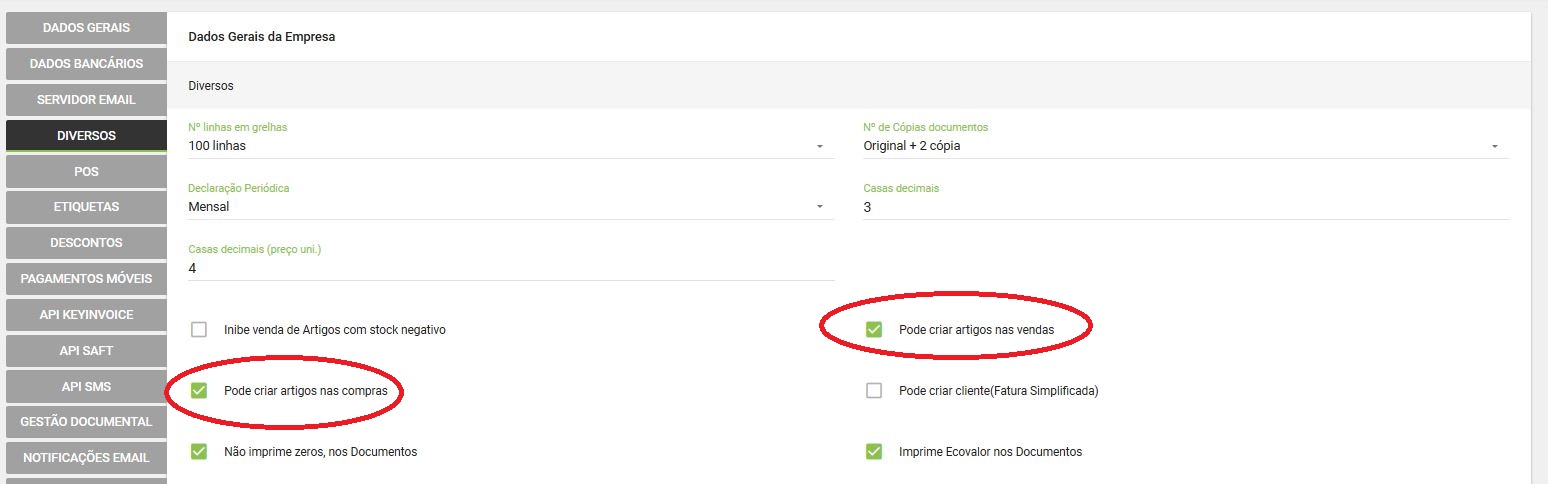Enable Inibe venda de Artigos com stock negativo

tap(199, 329)
